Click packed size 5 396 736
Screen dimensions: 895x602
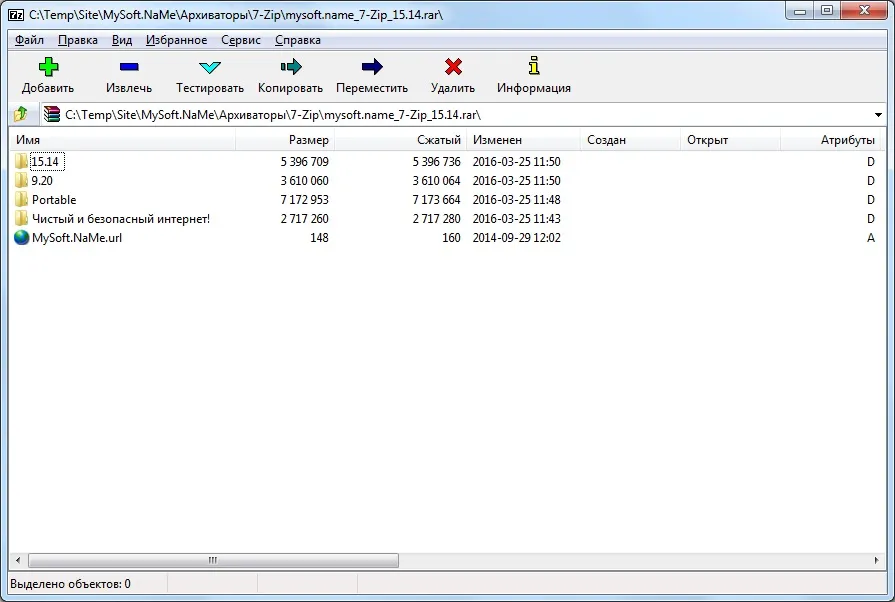(437, 161)
